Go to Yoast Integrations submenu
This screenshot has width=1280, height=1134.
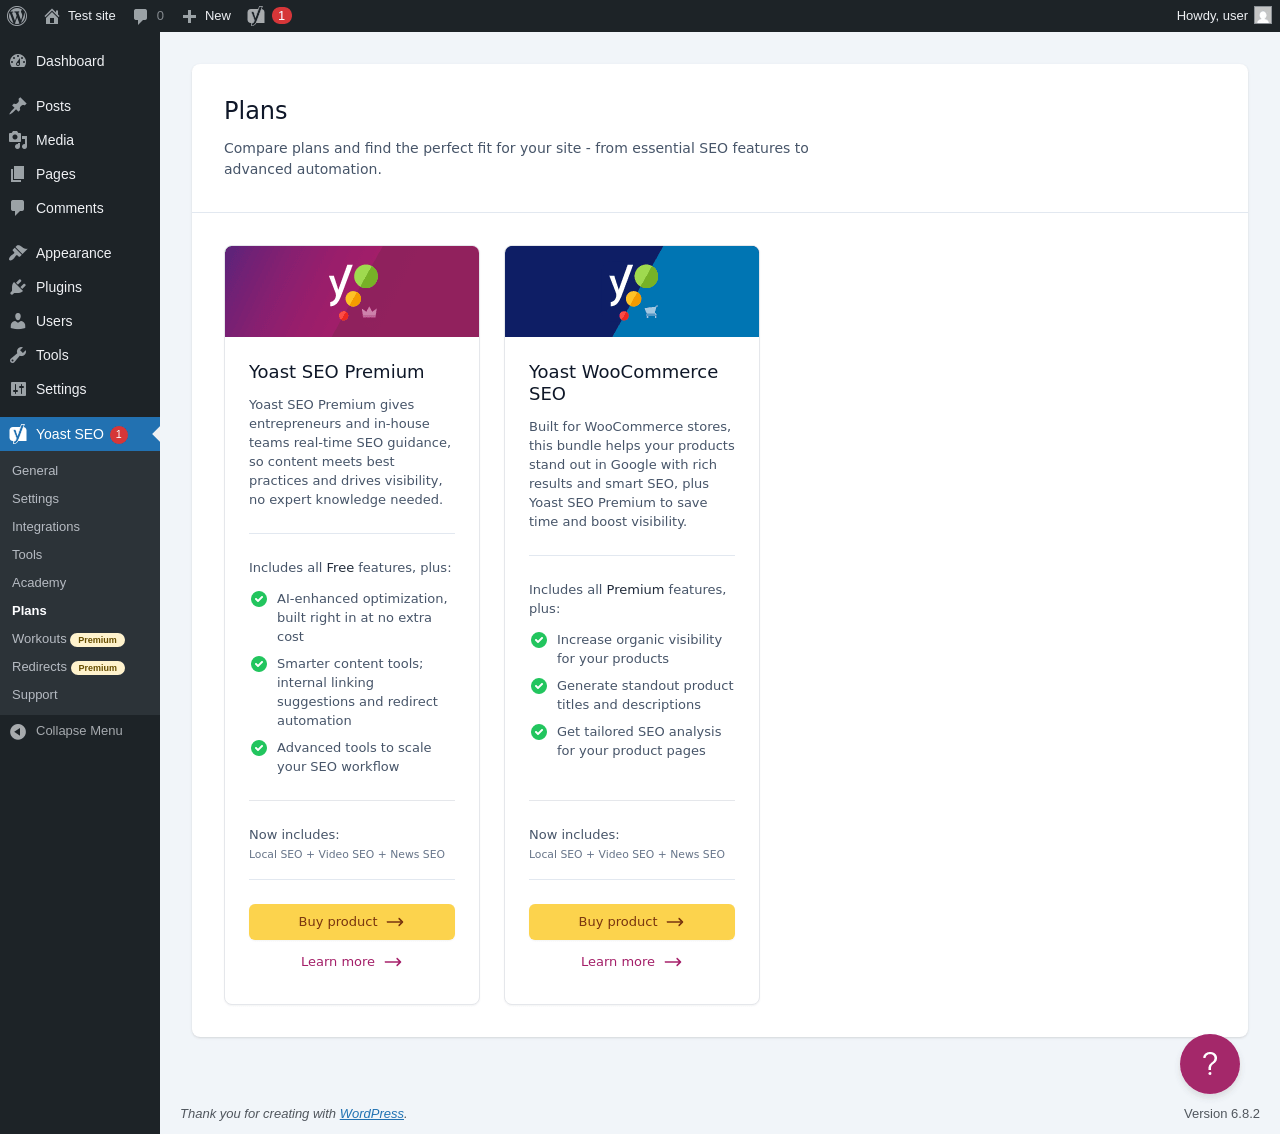[80, 527]
